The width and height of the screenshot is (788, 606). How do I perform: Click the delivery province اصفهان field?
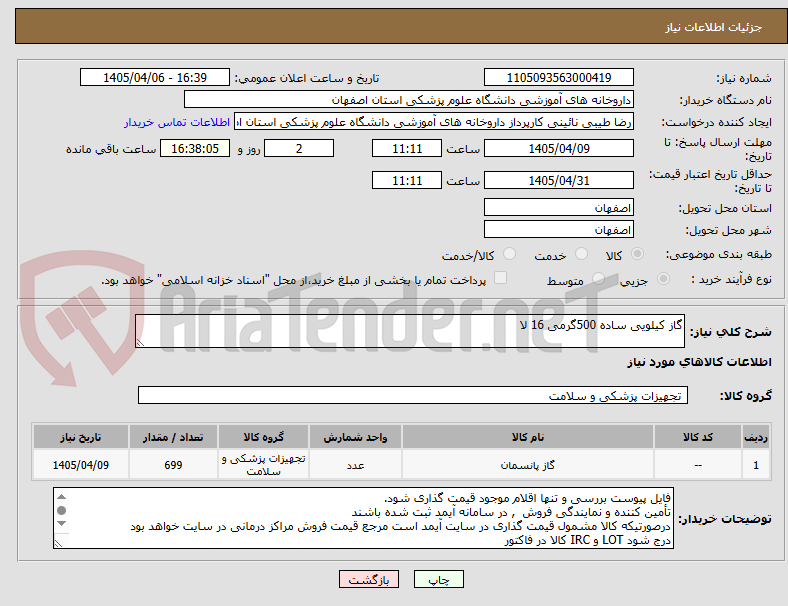click(x=559, y=208)
